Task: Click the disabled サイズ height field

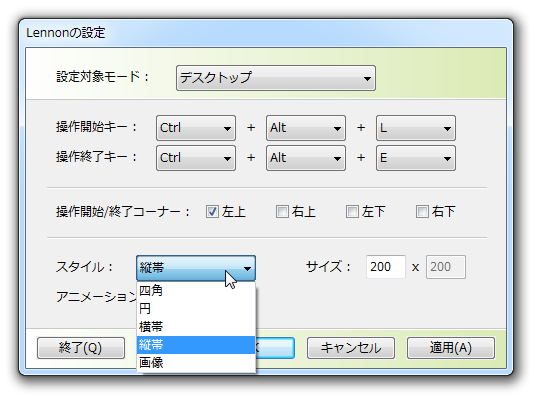Action: coord(446,267)
